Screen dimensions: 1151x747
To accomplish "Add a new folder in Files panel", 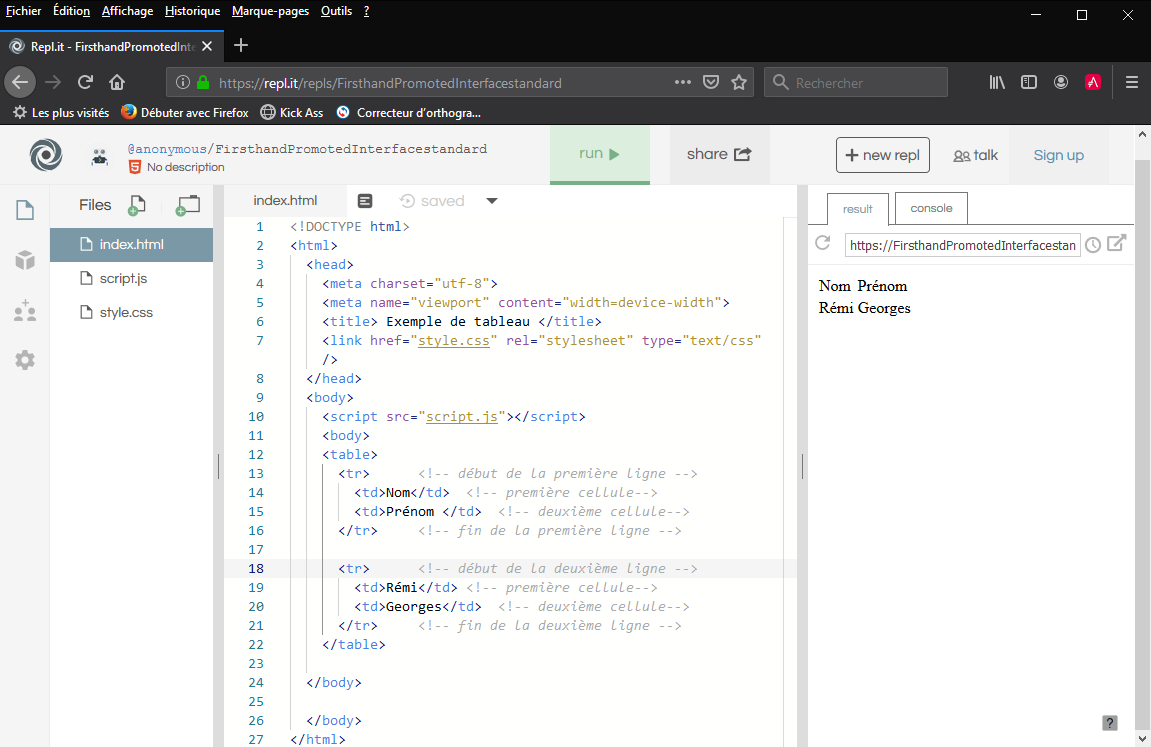I will [x=187, y=205].
